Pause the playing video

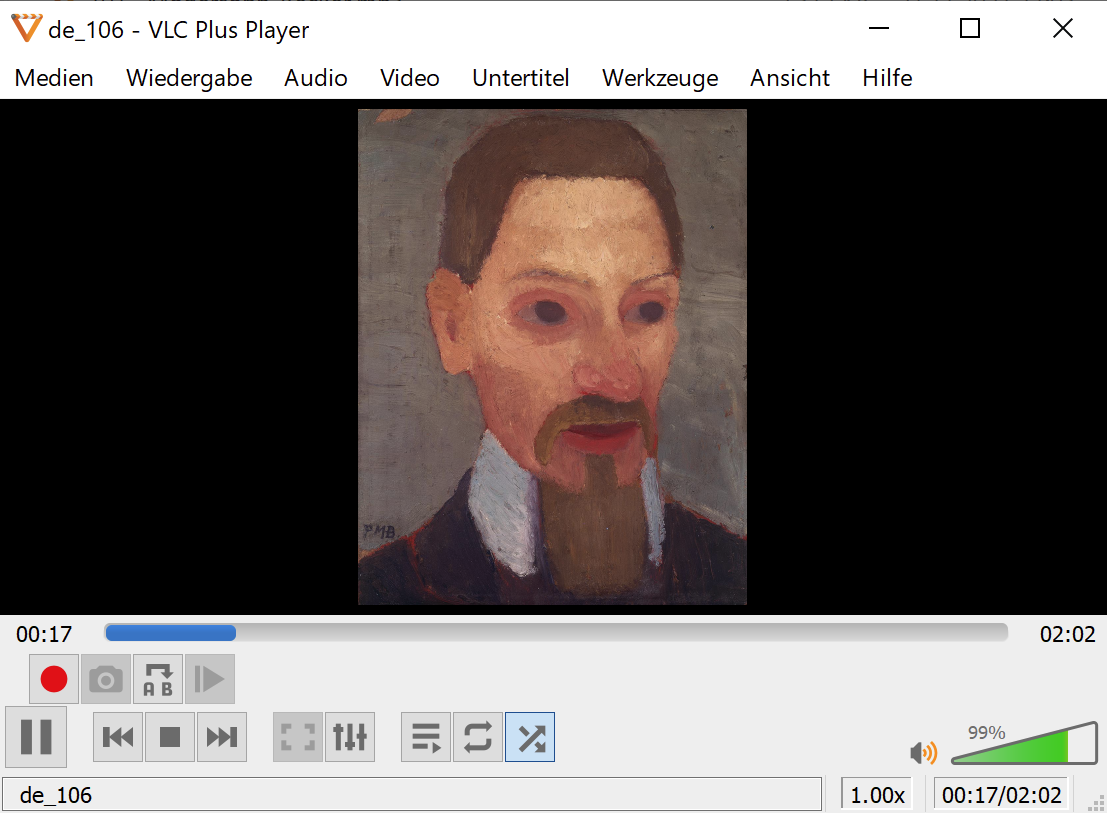point(36,737)
